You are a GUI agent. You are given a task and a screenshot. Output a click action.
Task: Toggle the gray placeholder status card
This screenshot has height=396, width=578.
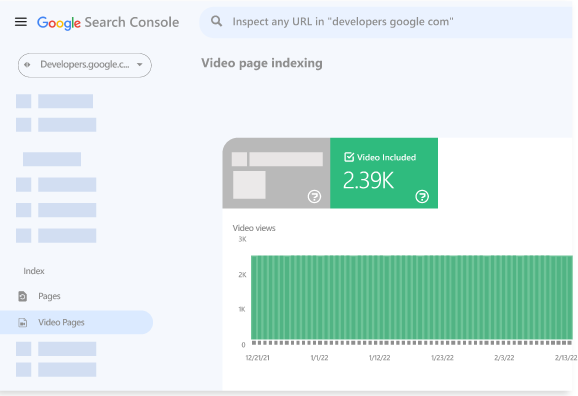point(276,173)
